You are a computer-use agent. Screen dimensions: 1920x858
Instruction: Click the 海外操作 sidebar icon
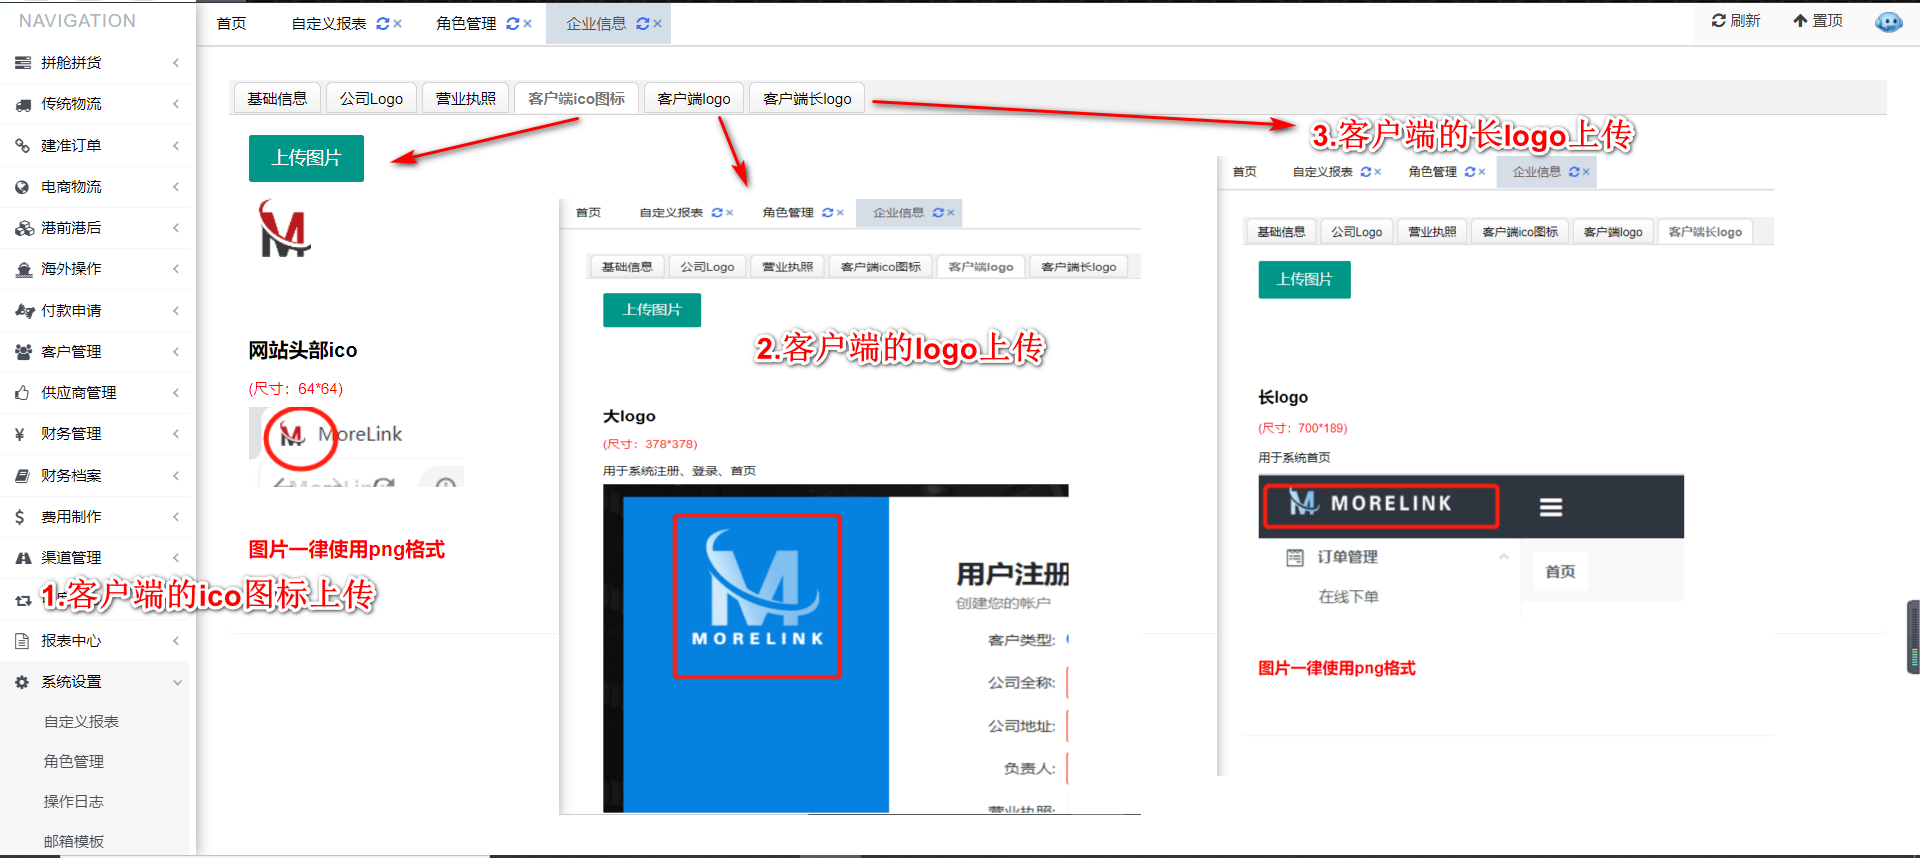click(23, 269)
